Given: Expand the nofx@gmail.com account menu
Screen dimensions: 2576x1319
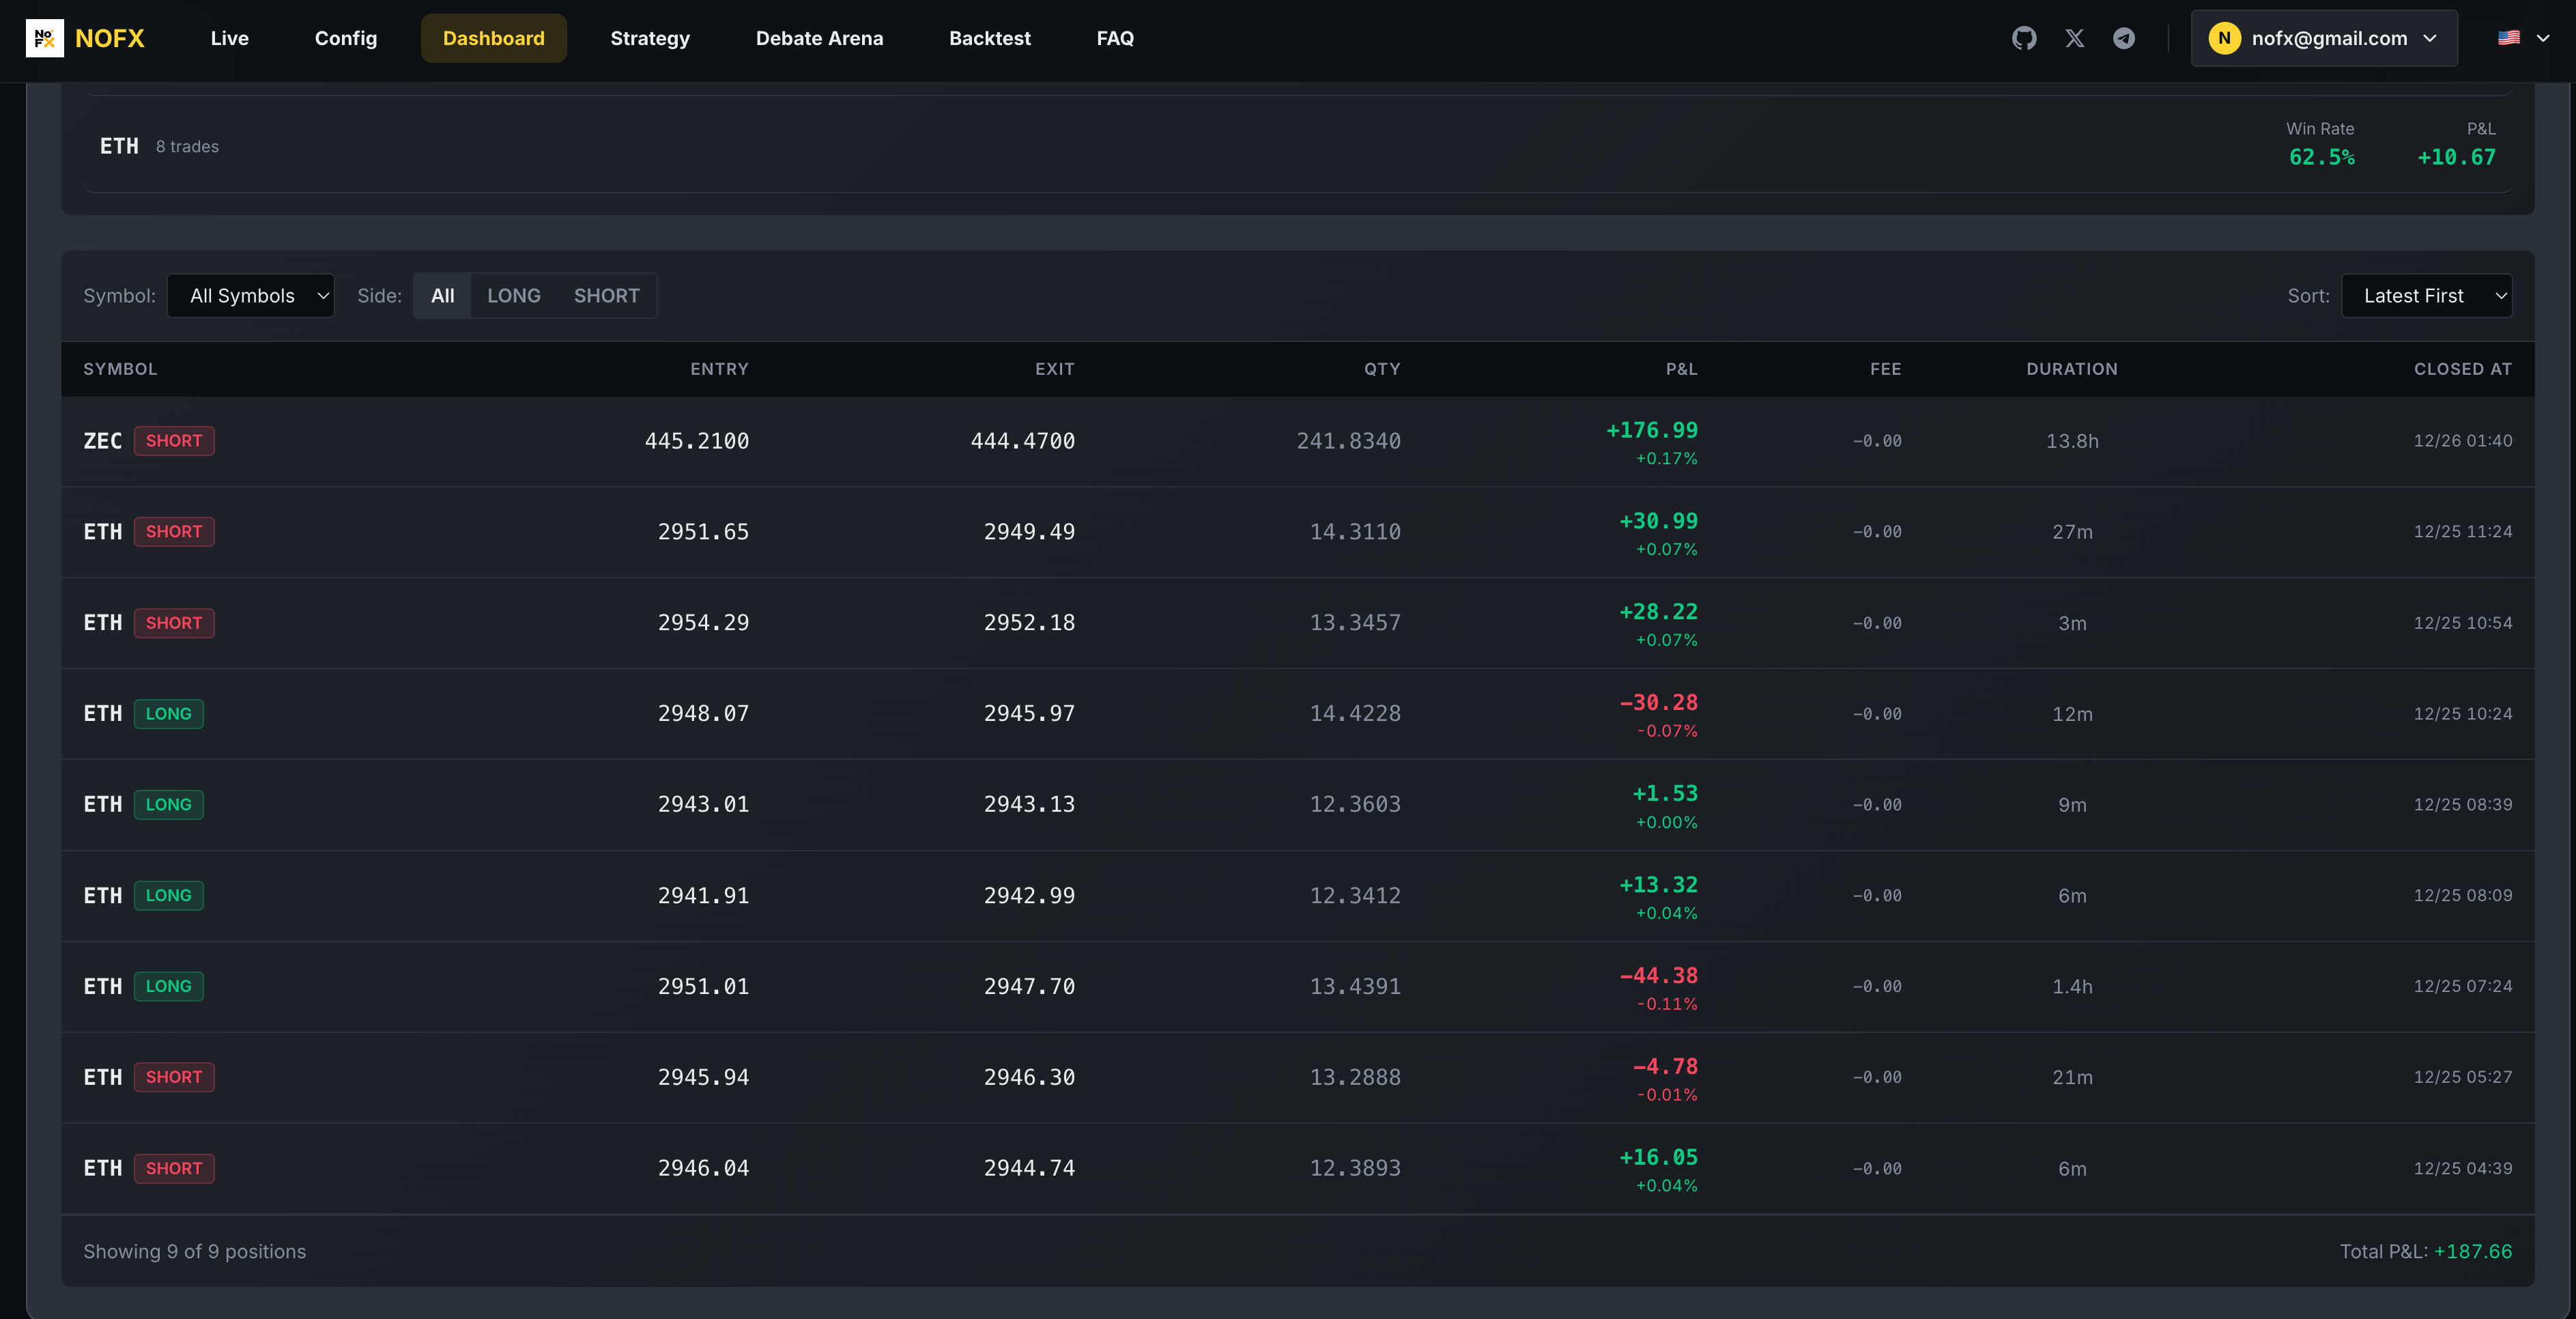Looking at the screenshot, I should (2324, 38).
